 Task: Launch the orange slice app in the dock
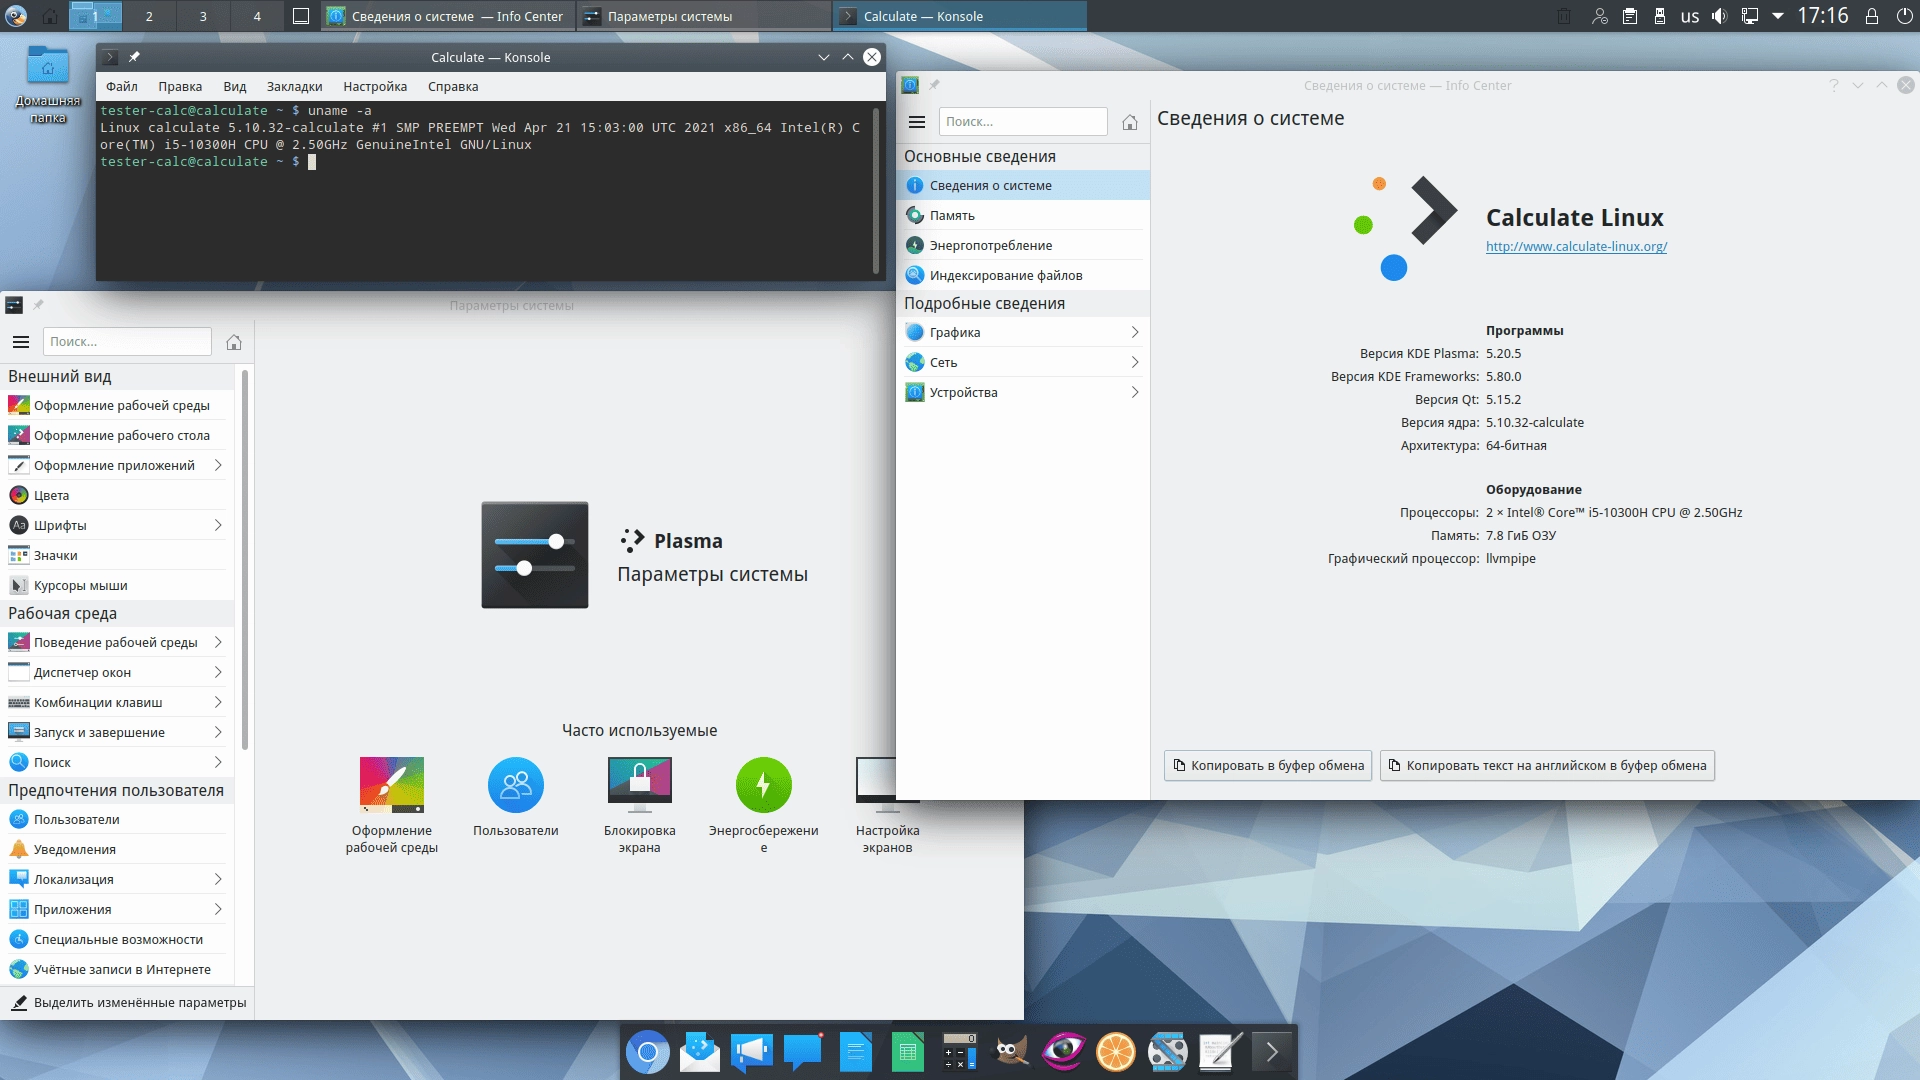click(x=1115, y=1052)
